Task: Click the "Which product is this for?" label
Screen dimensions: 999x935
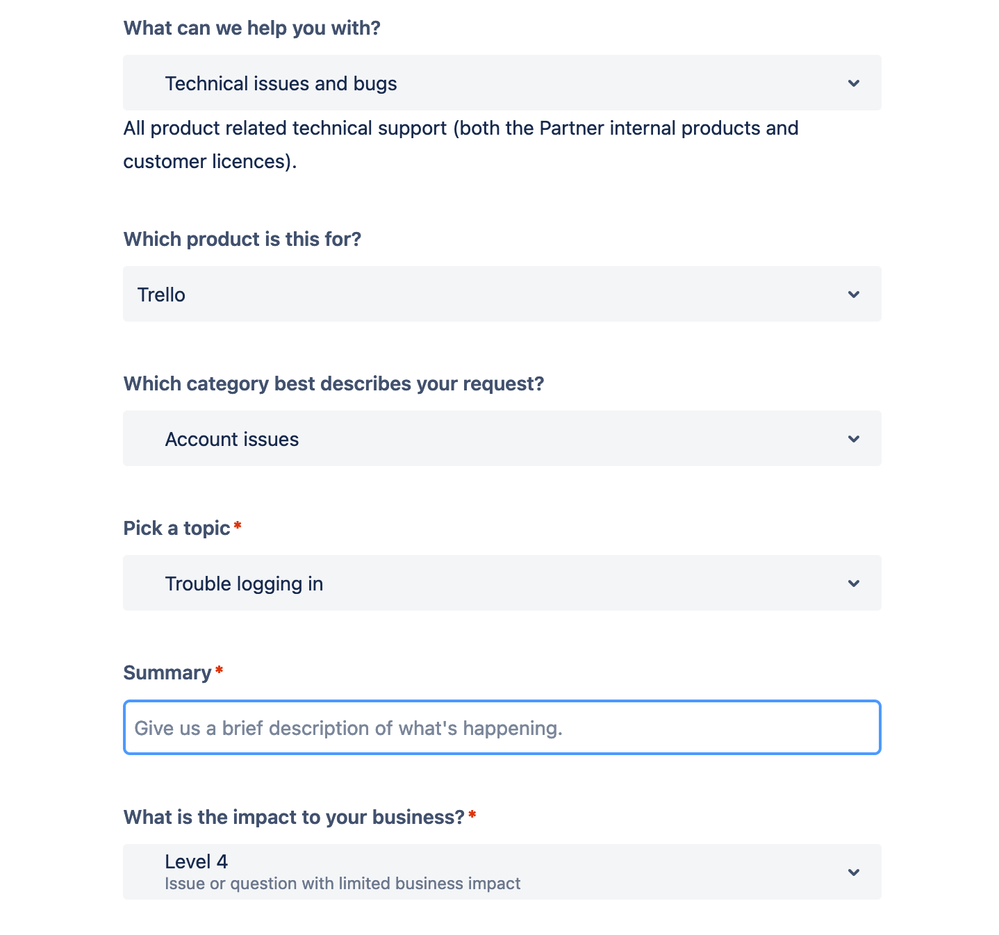Action: [241, 239]
